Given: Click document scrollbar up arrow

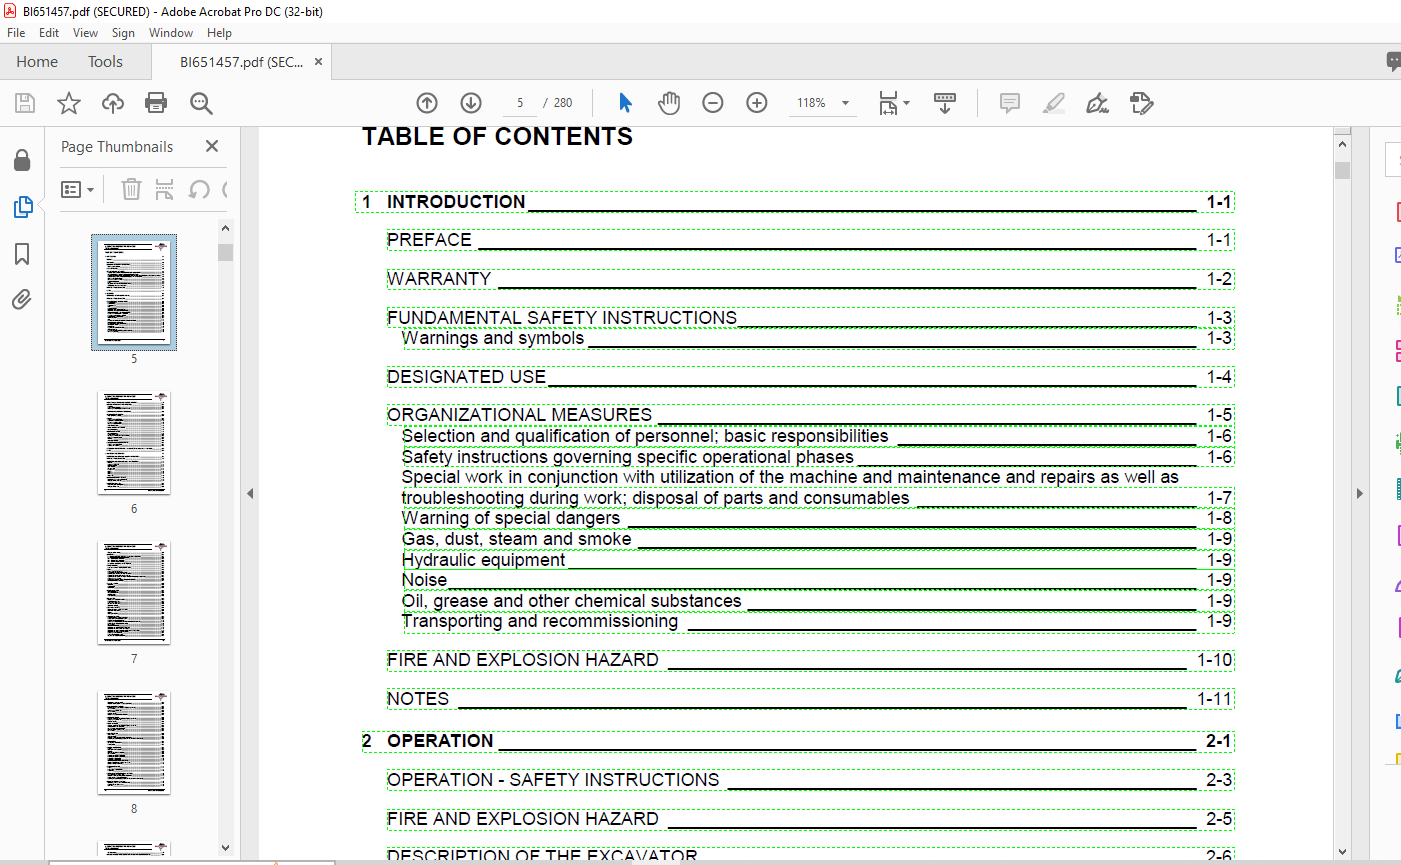Looking at the screenshot, I should [1342, 144].
